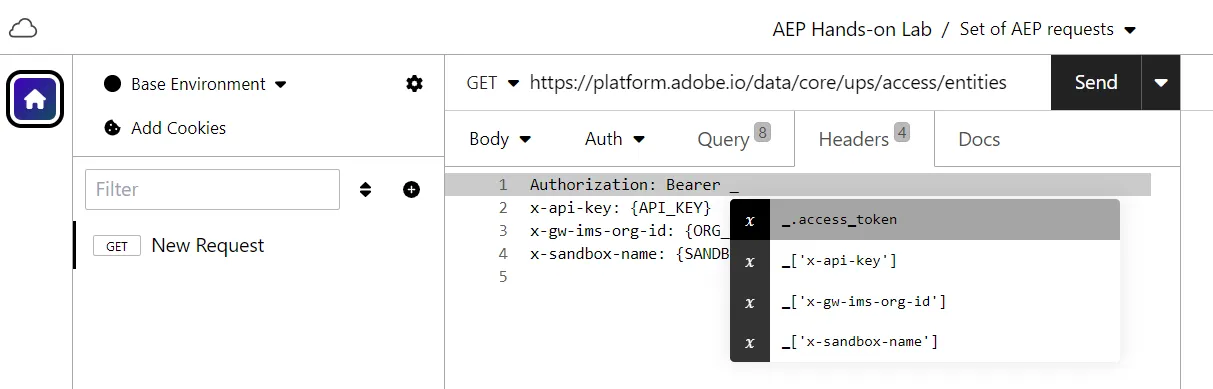This screenshot has height=389, width=1213.
Task: Click the Headers count badge 4
Action: click(x=902, y=132)
